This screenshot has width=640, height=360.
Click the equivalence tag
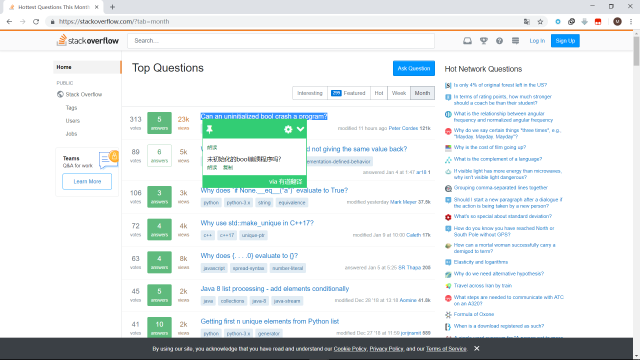[292, 203]
